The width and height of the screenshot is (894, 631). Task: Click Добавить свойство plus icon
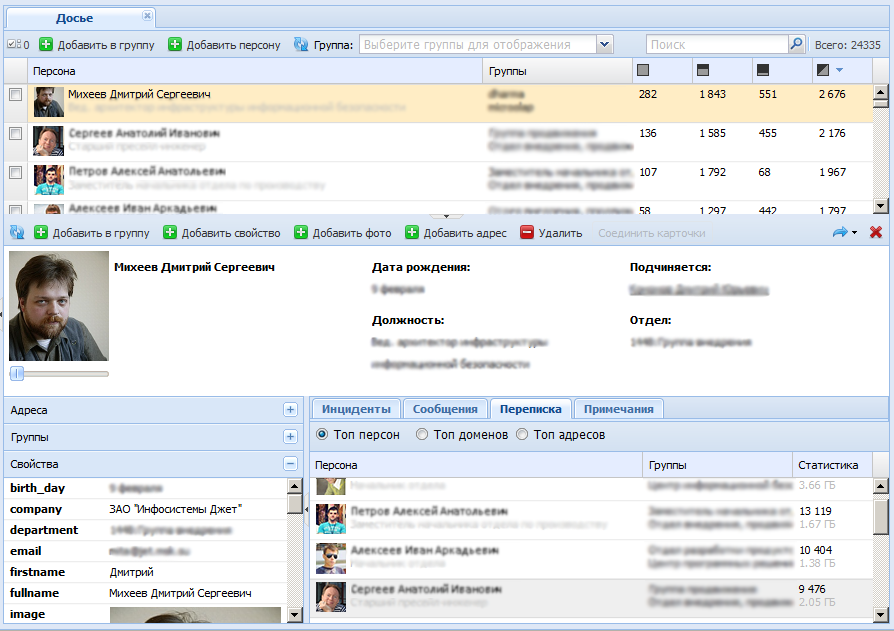coord(170,232)
